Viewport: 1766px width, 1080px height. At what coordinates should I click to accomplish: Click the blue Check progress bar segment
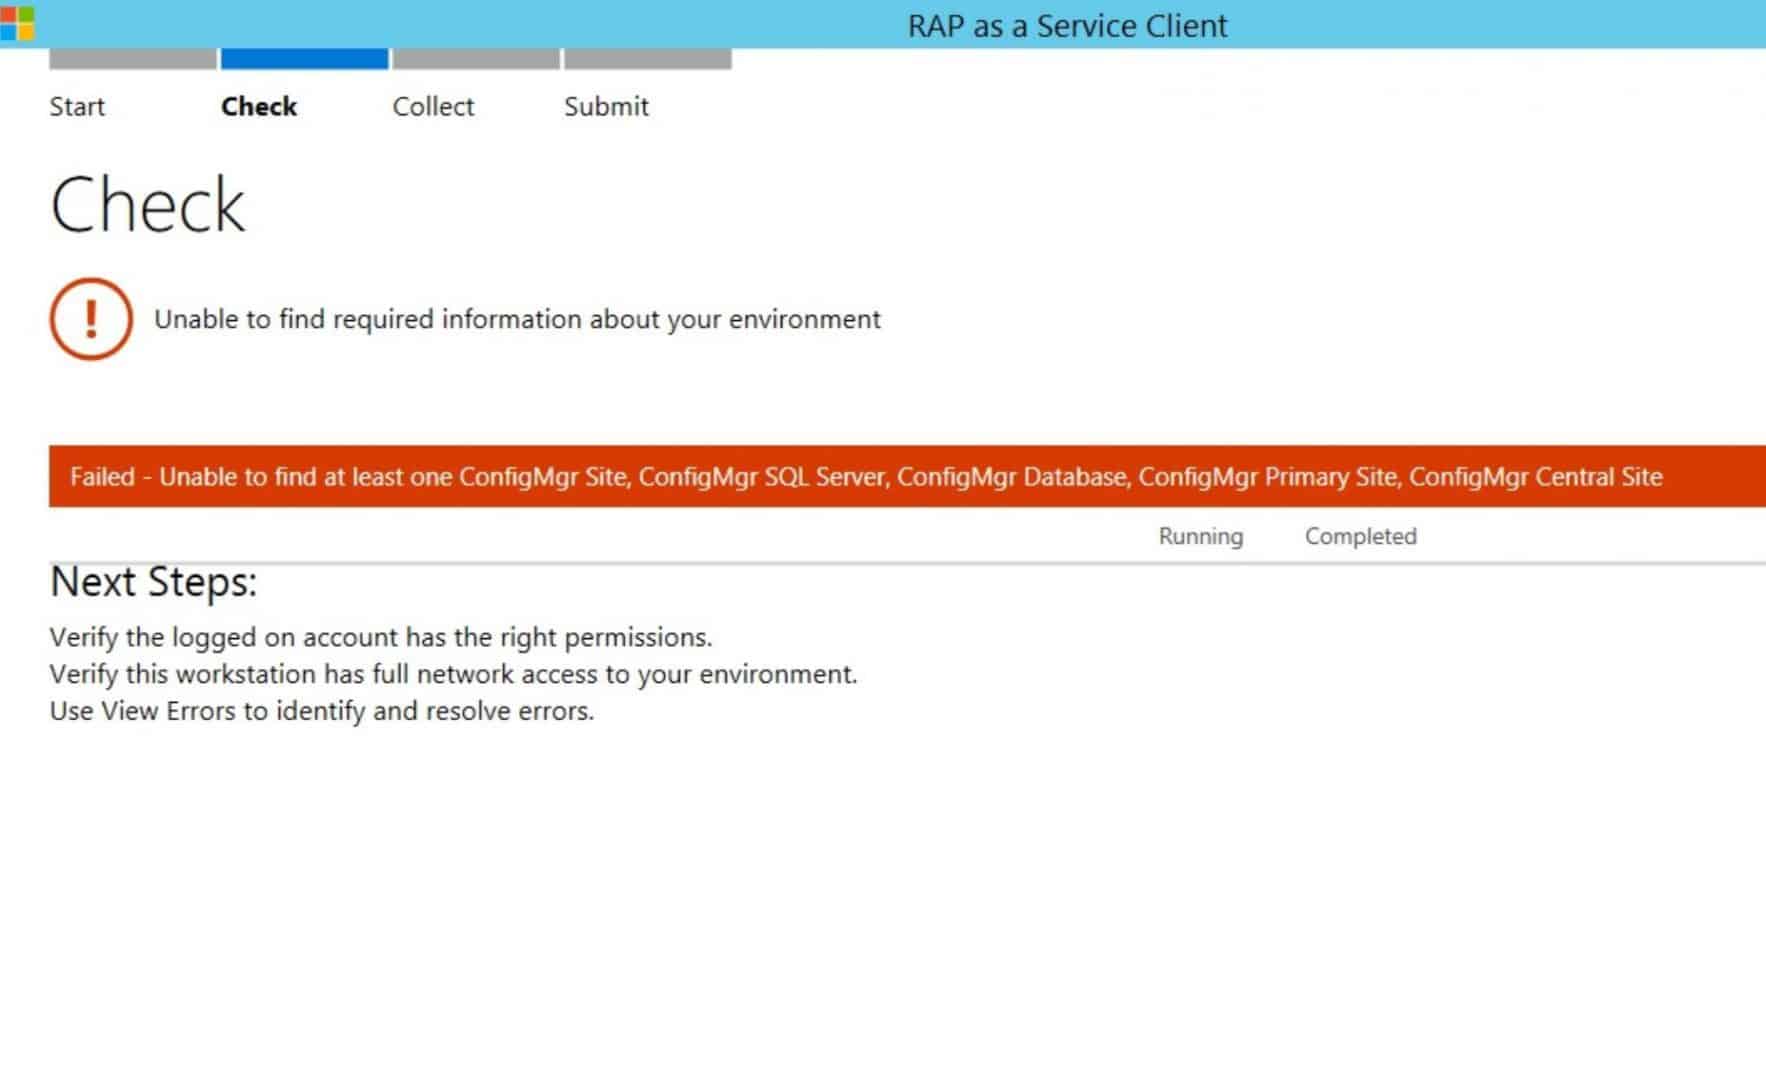point(304,59)
